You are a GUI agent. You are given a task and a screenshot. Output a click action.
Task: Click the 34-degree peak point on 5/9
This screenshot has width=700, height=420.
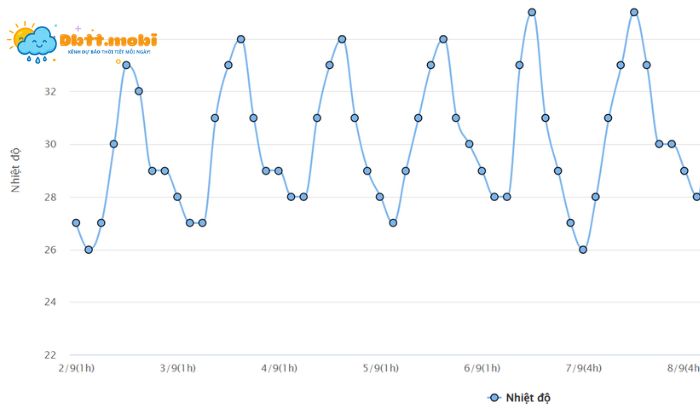443,39
